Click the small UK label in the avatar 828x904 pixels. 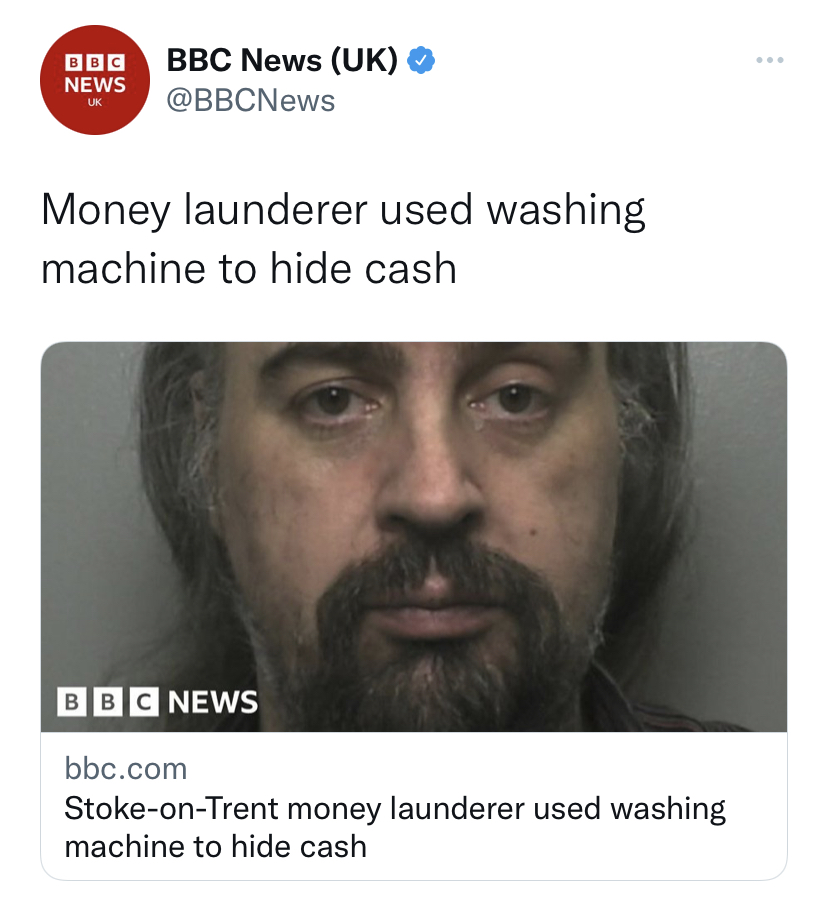click(95, 102)
